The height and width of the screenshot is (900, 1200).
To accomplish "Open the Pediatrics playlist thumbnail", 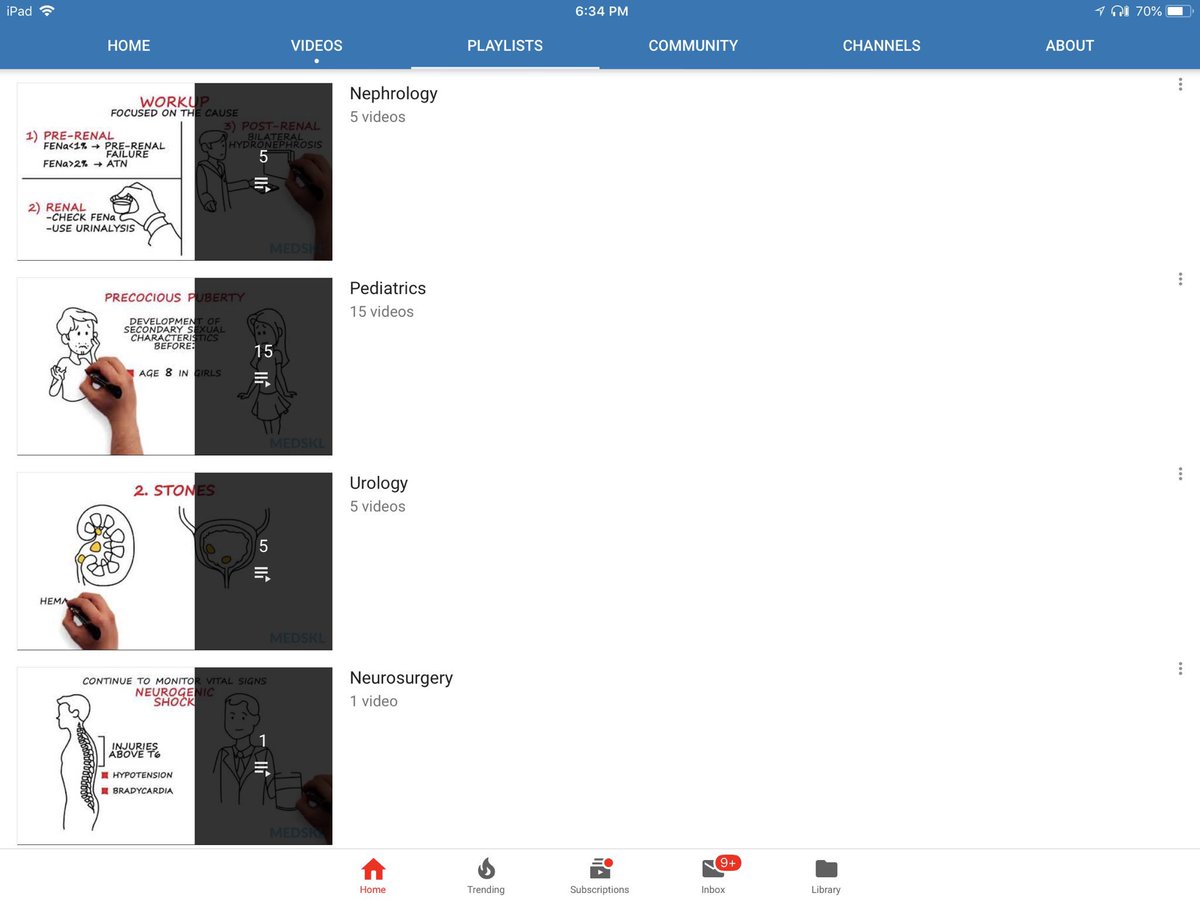I will click(x=175, y=366).
